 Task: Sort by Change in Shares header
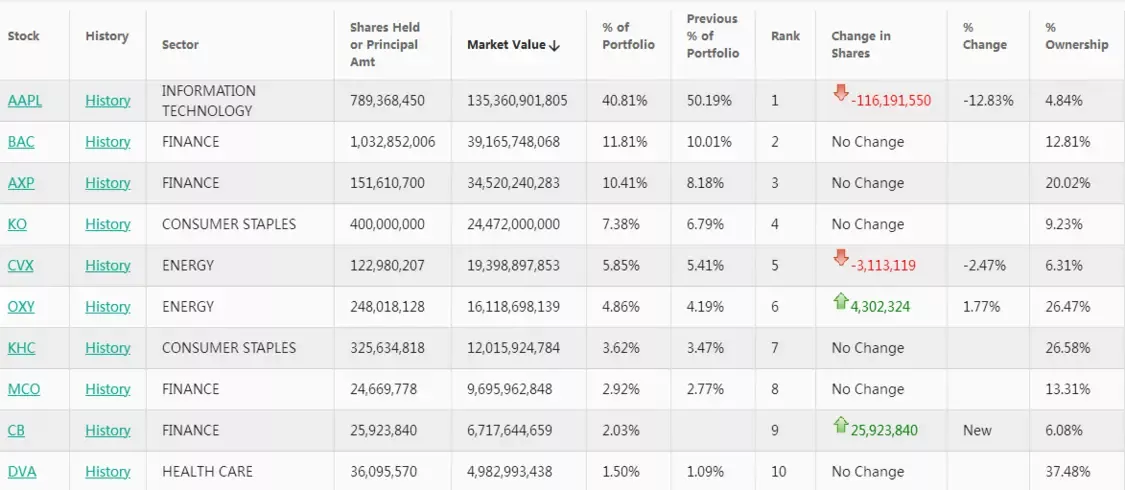pos(861,44)
